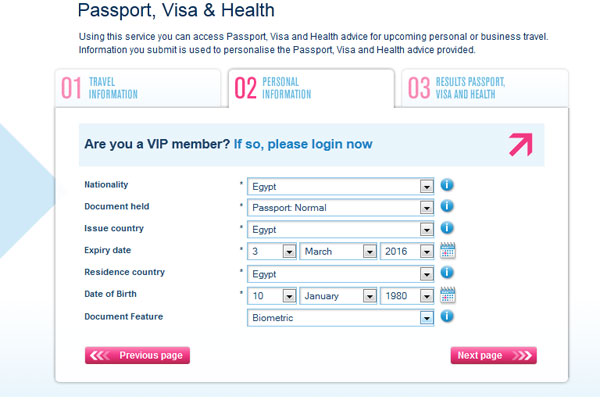This screenshot has height=400, width=600.
Task: Go back using Previous page button
Action: [x=138, y=355]
